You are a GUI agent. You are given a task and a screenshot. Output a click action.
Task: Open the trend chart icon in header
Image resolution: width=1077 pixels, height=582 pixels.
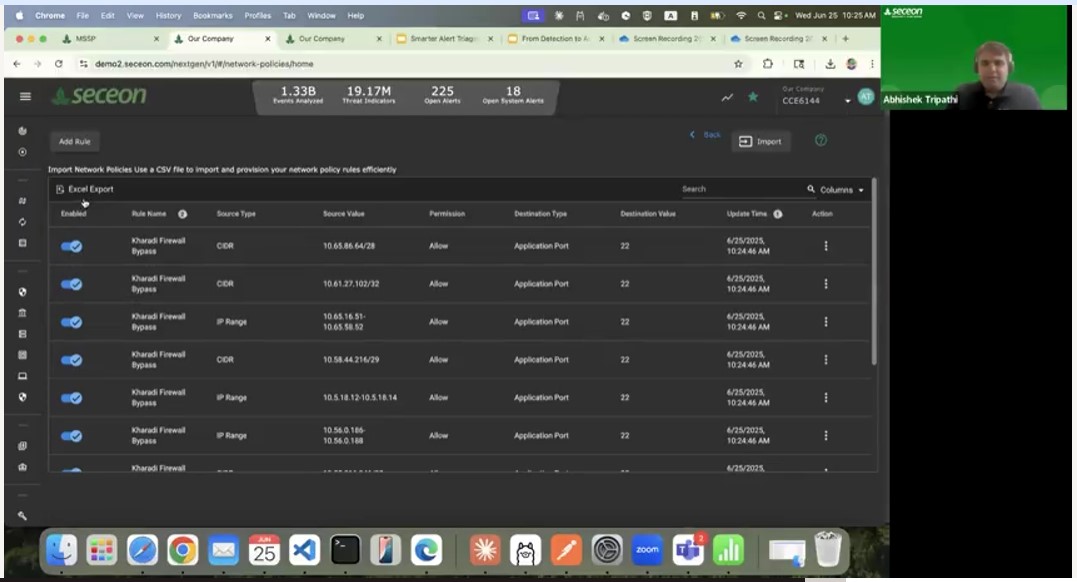pyautogui.click(x=727, y=98)
